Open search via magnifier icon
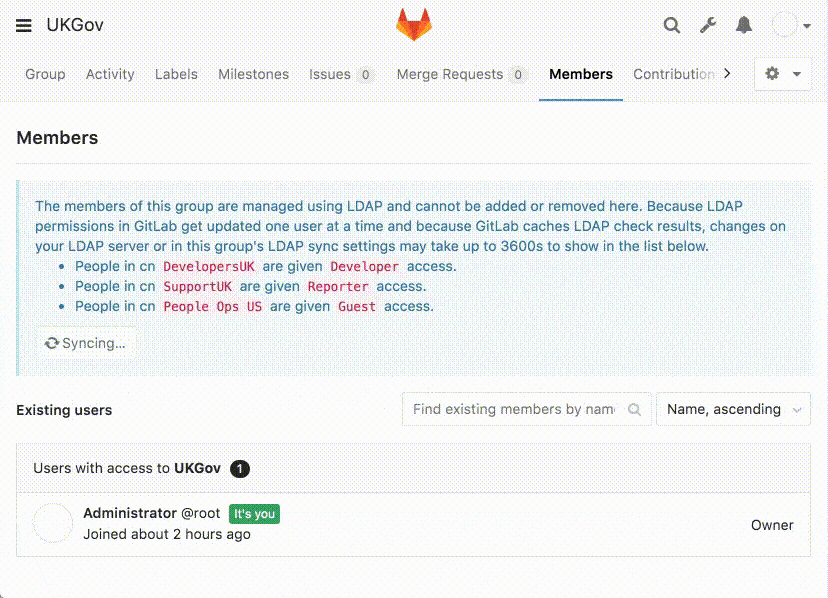 672,26
